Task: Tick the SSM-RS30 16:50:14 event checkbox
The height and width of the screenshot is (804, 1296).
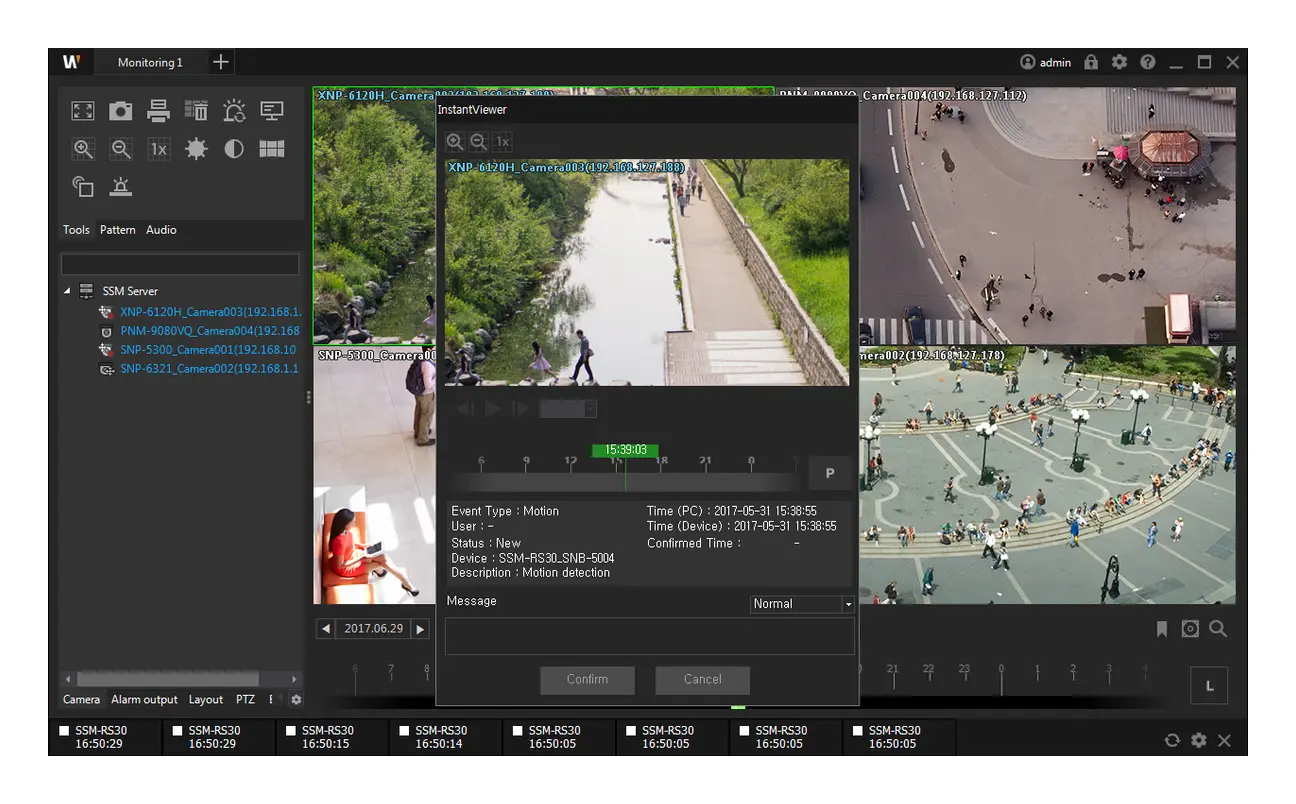Action: [x=406, y=731]
